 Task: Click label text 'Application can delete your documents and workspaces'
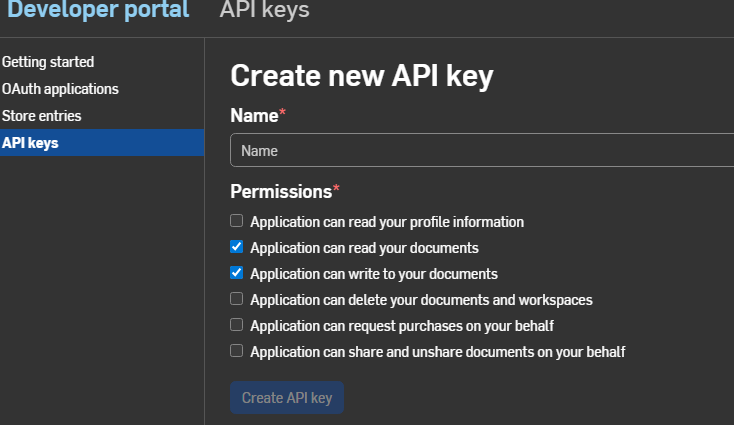pyautogui.click(x=421, y=300)
